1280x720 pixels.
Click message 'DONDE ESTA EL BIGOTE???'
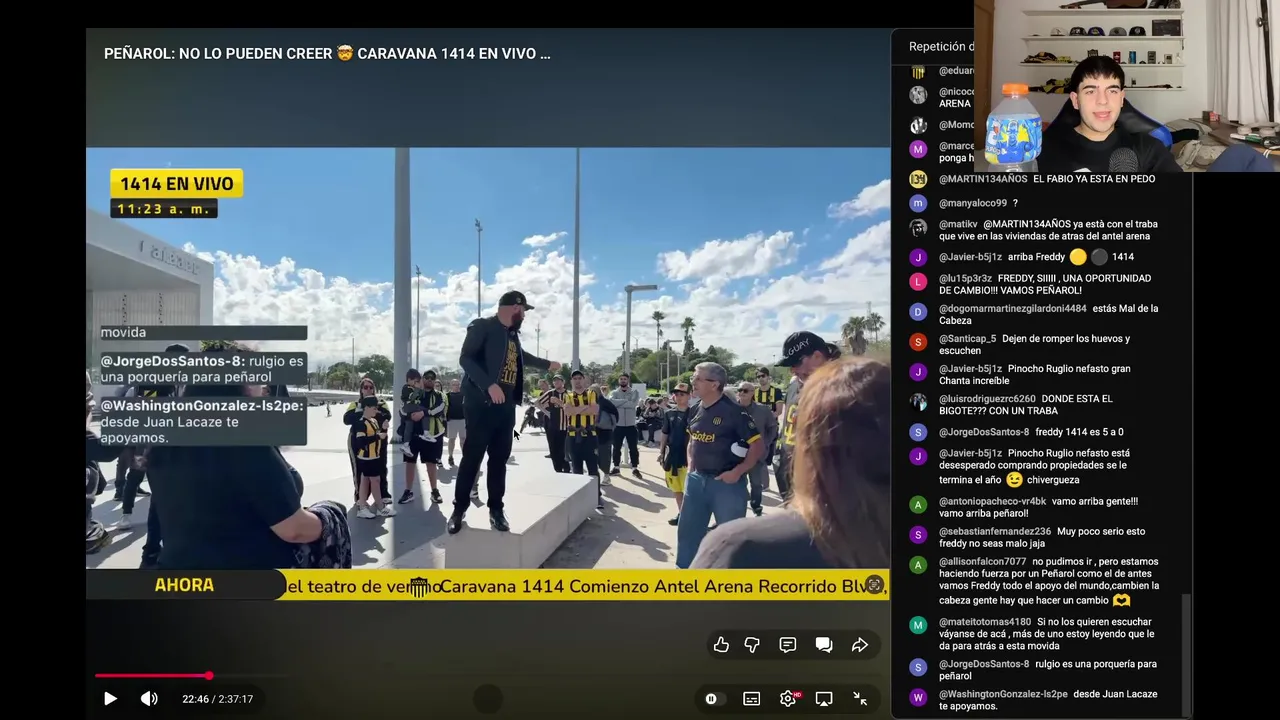pos(1026,405)
